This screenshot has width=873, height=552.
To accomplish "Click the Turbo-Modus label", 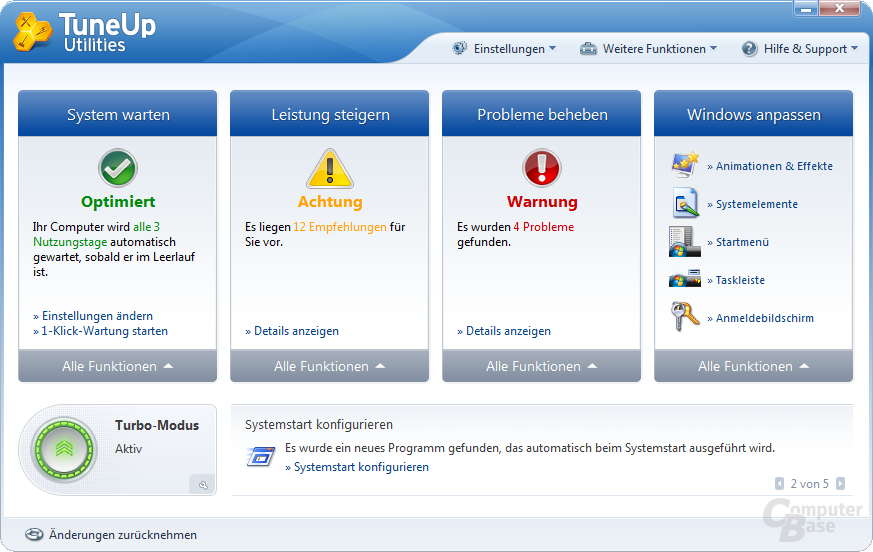I will 157,426.
